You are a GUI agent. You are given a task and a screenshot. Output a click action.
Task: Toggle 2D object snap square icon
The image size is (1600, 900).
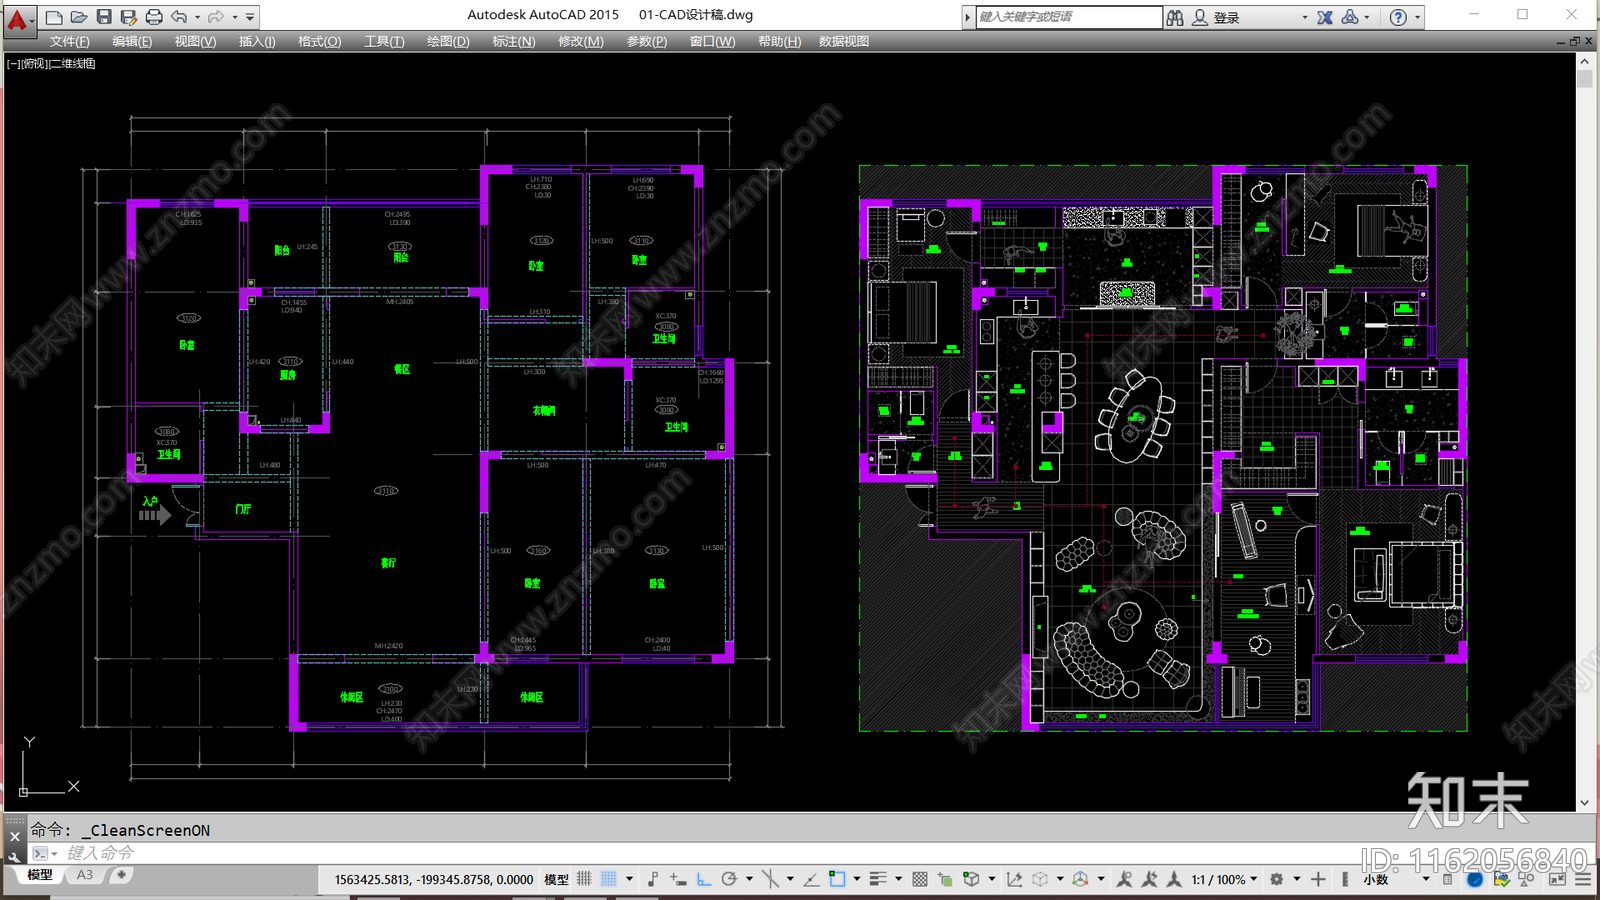tap(837, 880)
